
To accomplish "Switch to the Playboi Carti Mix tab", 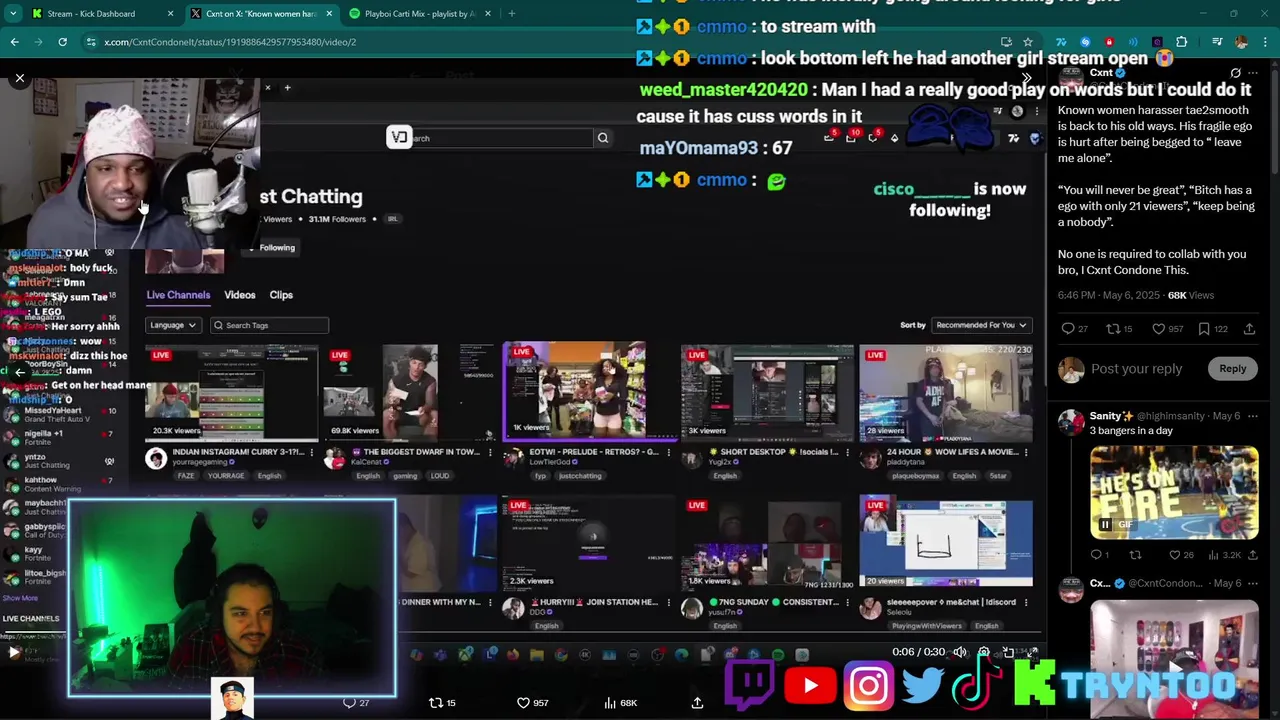I will 418,14.
